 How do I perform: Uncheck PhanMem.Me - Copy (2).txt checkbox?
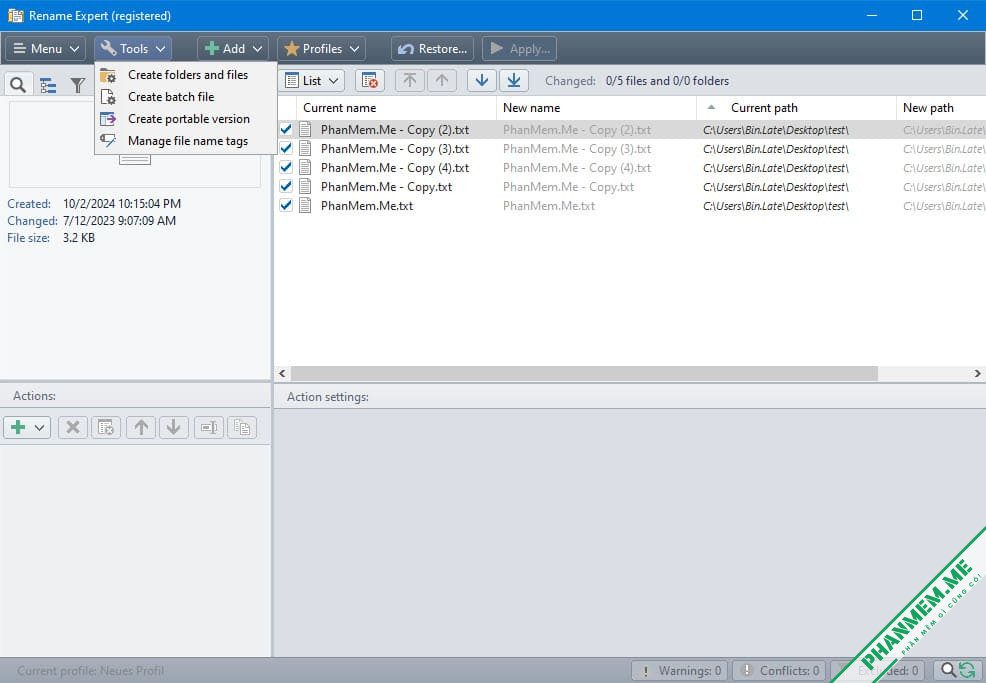tap(286, 130)
